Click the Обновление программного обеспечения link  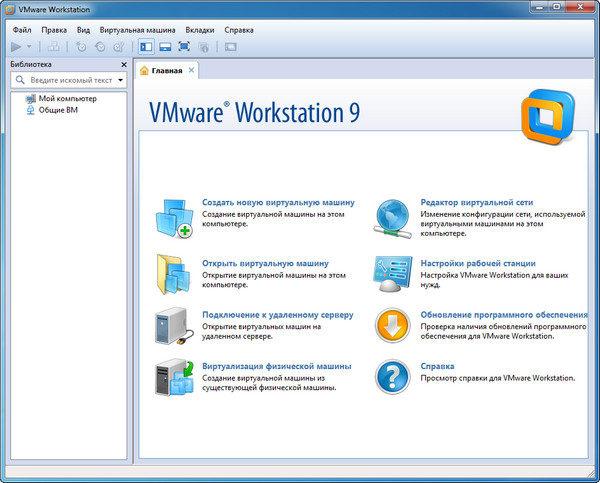point(504,315)
